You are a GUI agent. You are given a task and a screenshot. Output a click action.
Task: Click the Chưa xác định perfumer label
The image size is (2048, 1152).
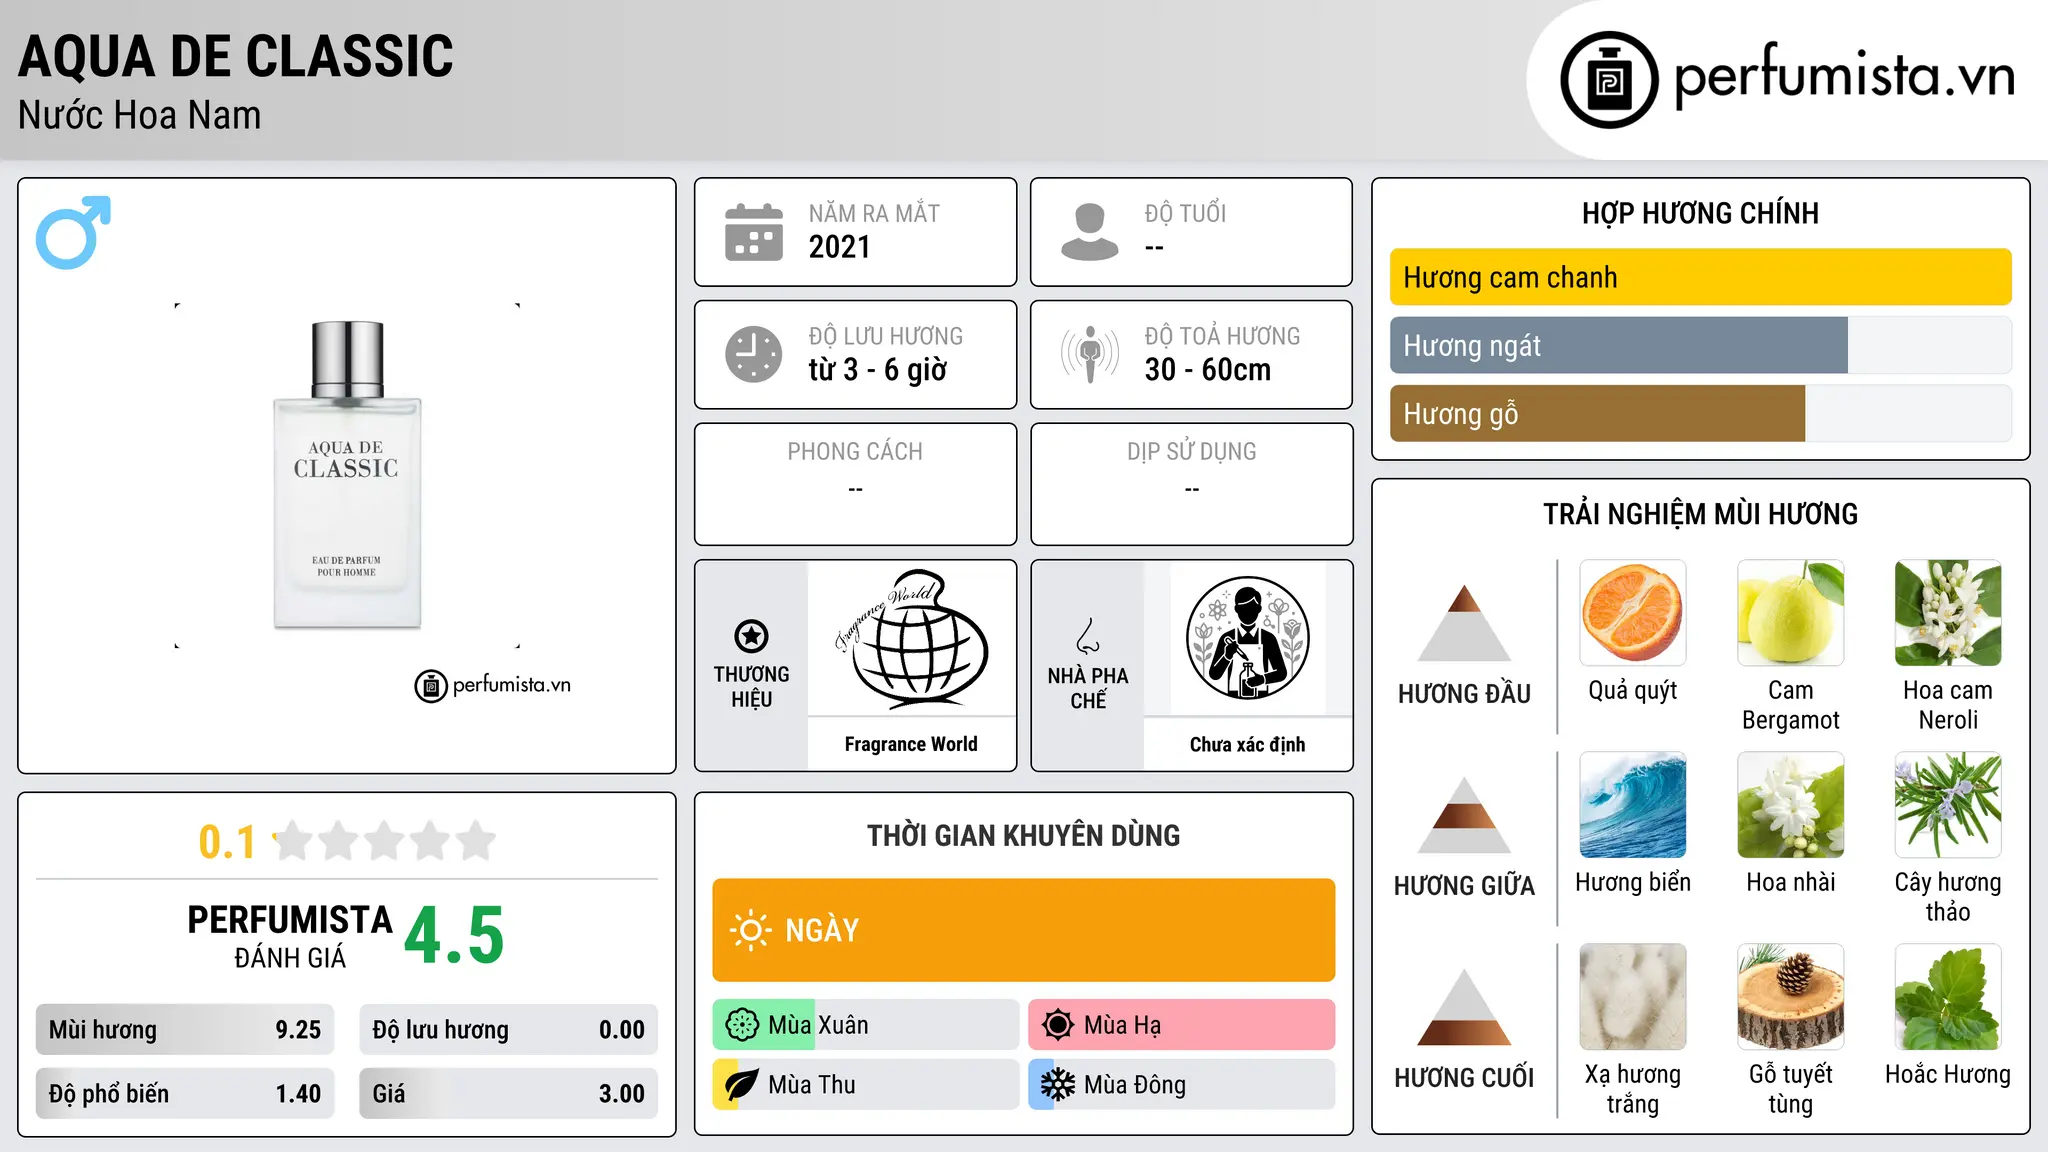click(1247, 744)
